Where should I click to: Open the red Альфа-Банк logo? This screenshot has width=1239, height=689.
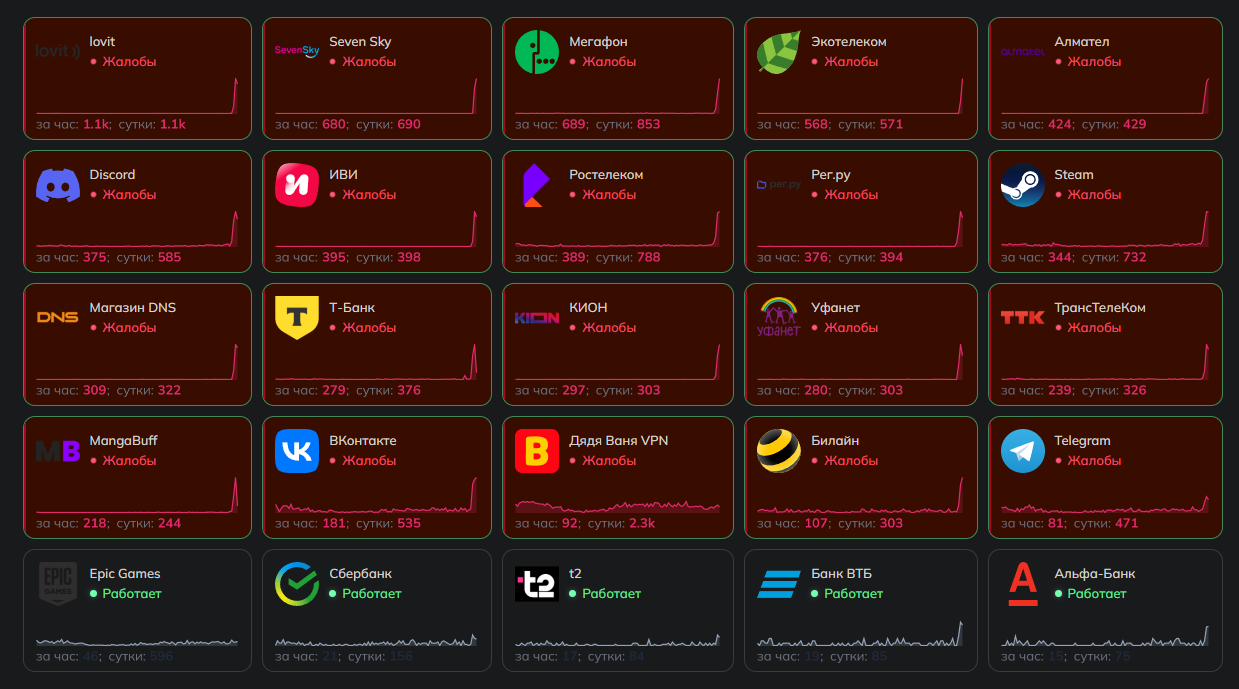[x=1023, y=584]
